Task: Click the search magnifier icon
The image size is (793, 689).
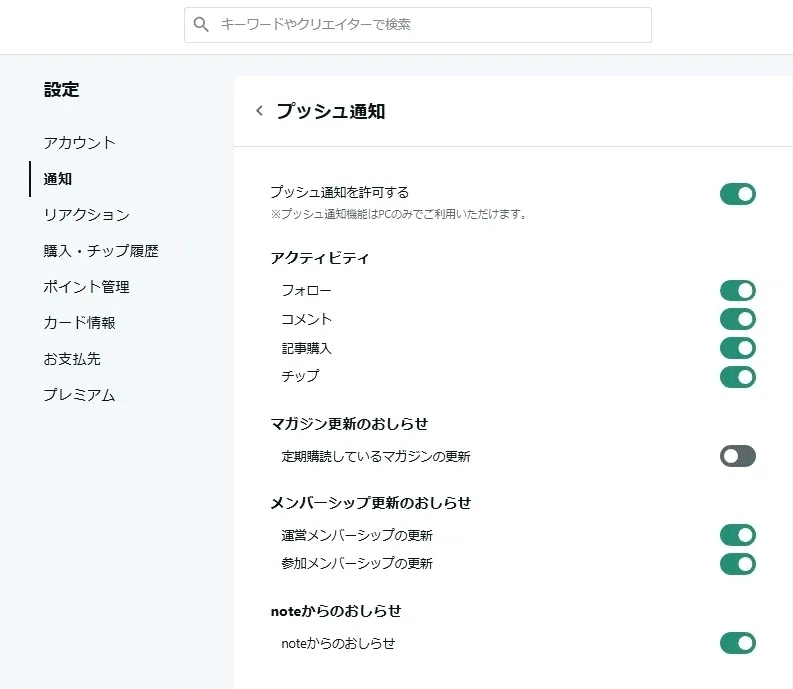Action: [x=201, y=24]
